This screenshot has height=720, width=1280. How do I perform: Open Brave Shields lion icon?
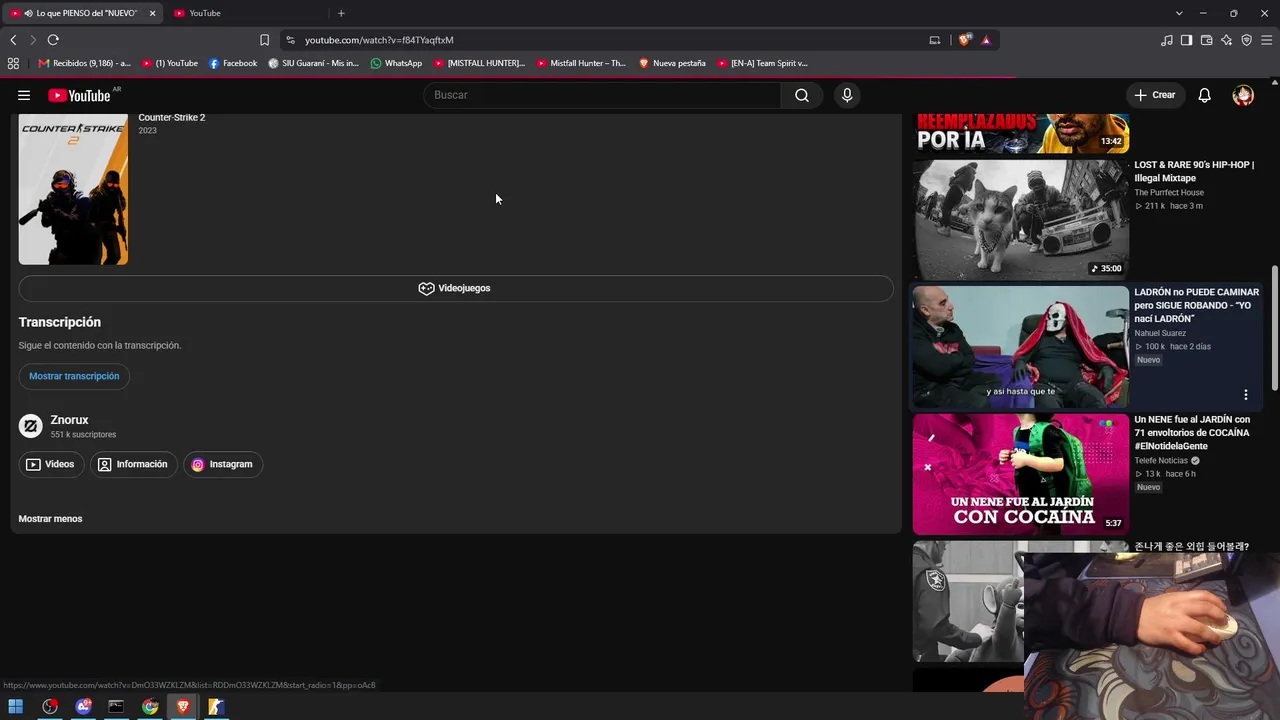(x=965, y=40)
